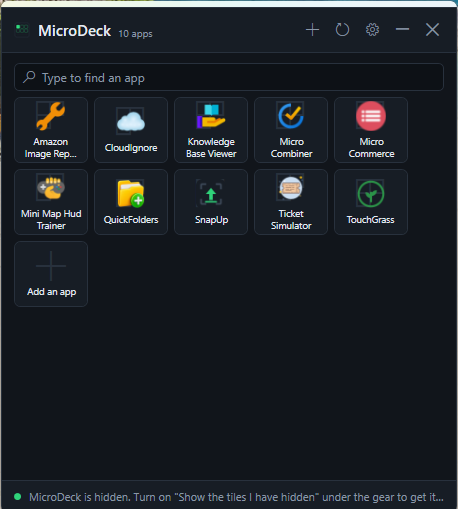Image resolution: width=458 pixels, height=509 pixels.
Task: Open the Ticket Simulator tile
Action: (x=291, y=202)
